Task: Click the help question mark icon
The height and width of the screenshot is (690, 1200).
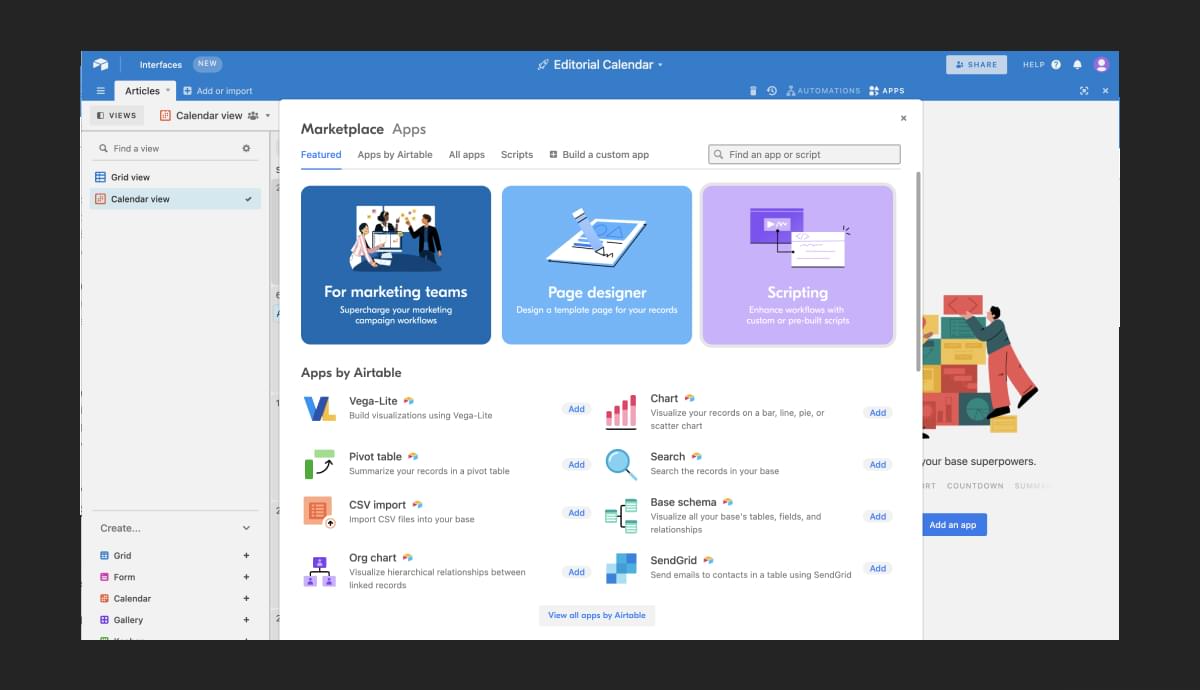Action: coord(1056,64)
